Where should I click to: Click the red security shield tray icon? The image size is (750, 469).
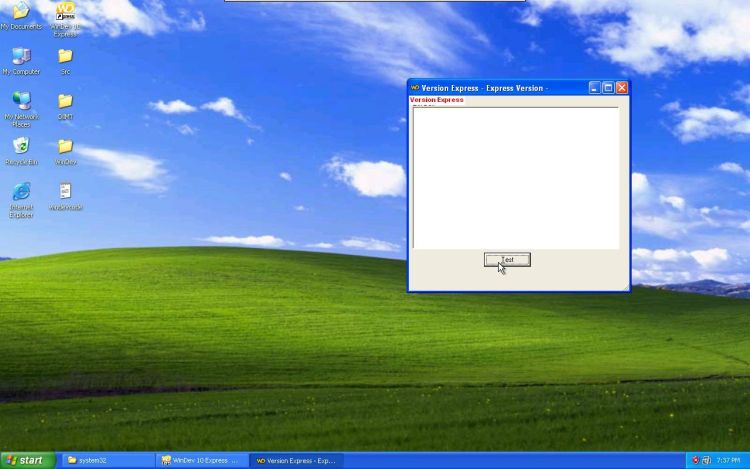(695, 460)
